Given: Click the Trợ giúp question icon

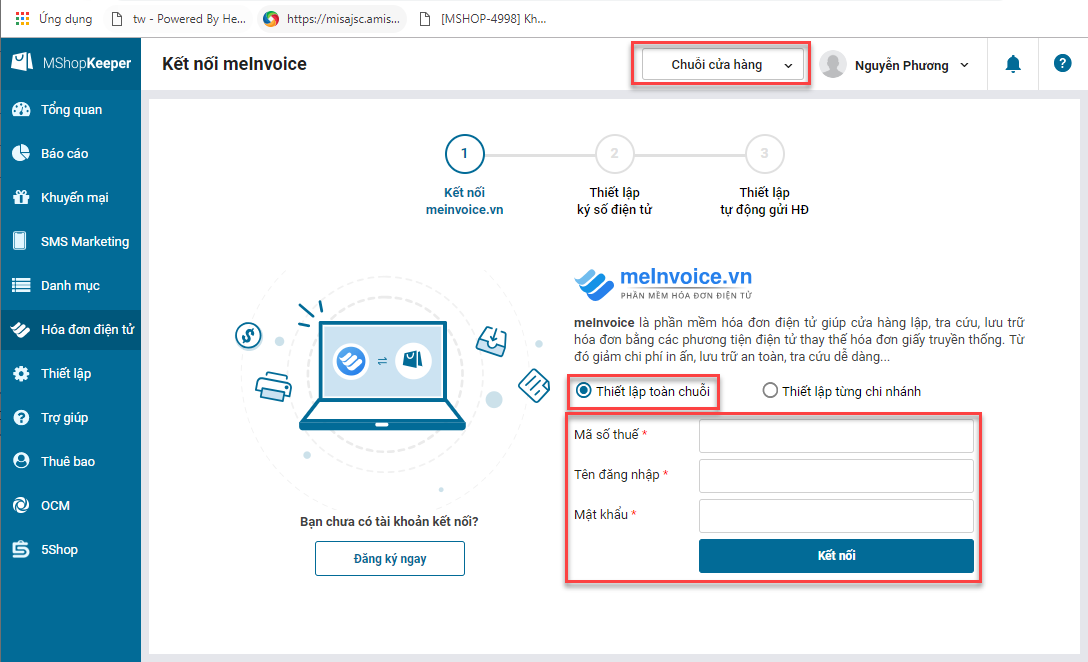Looking at the screenshot, I should pos(22,417).
